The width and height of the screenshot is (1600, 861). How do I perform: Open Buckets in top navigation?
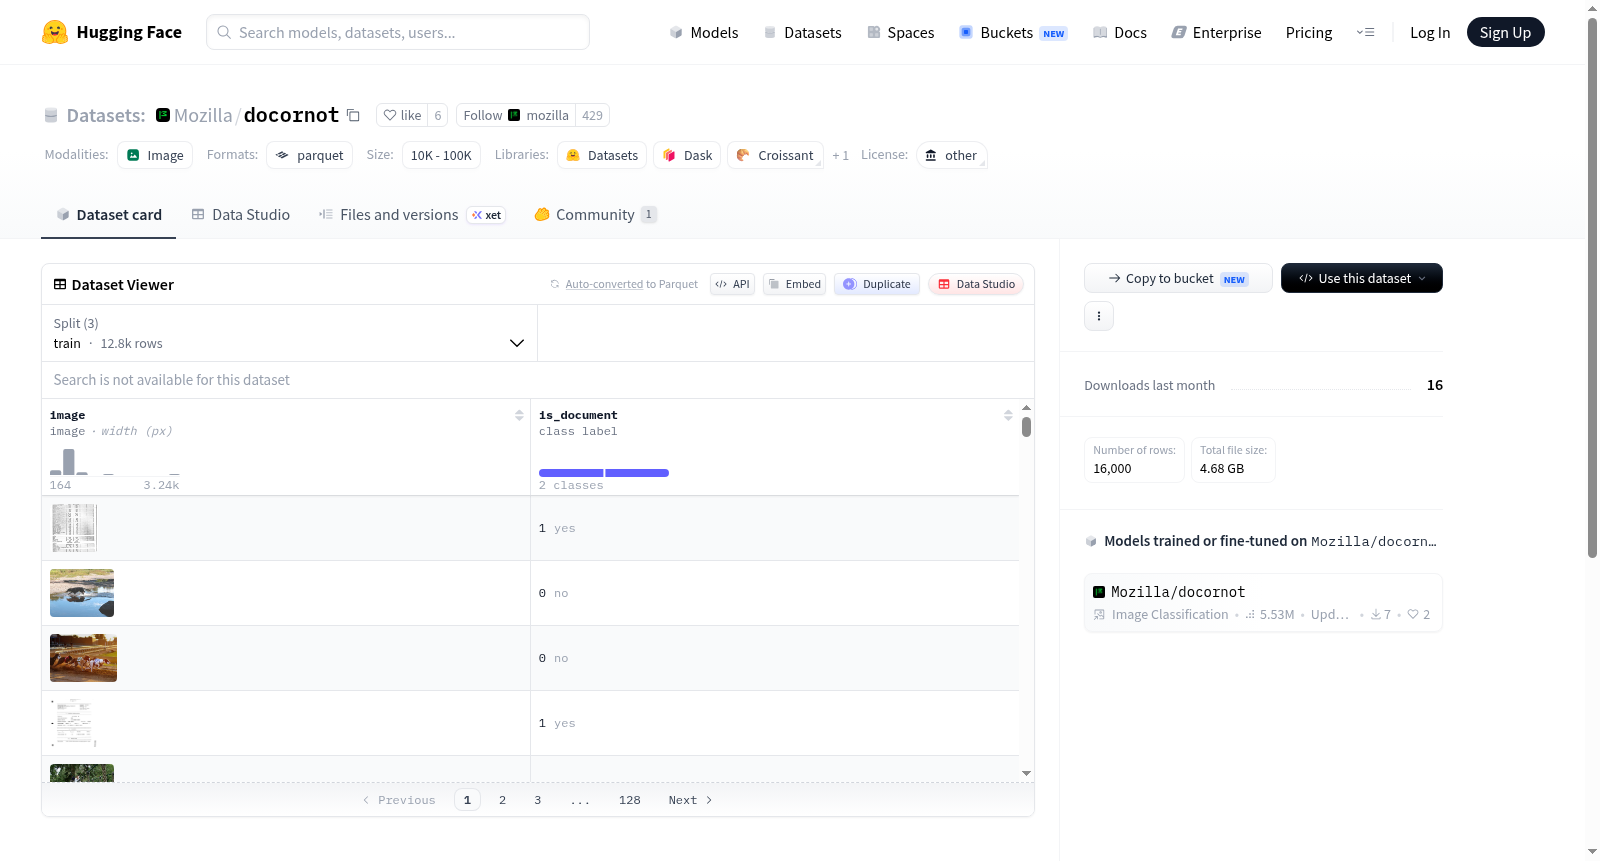(x=1013, y=32)
